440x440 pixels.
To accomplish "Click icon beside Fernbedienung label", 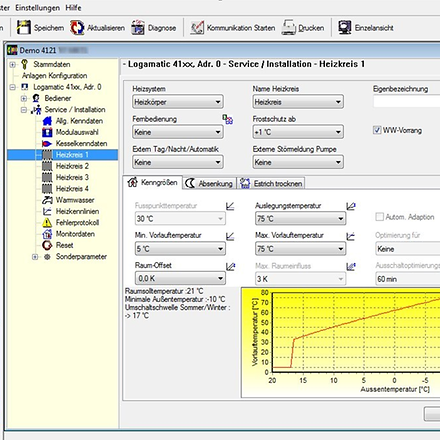I will pos(228,119).
